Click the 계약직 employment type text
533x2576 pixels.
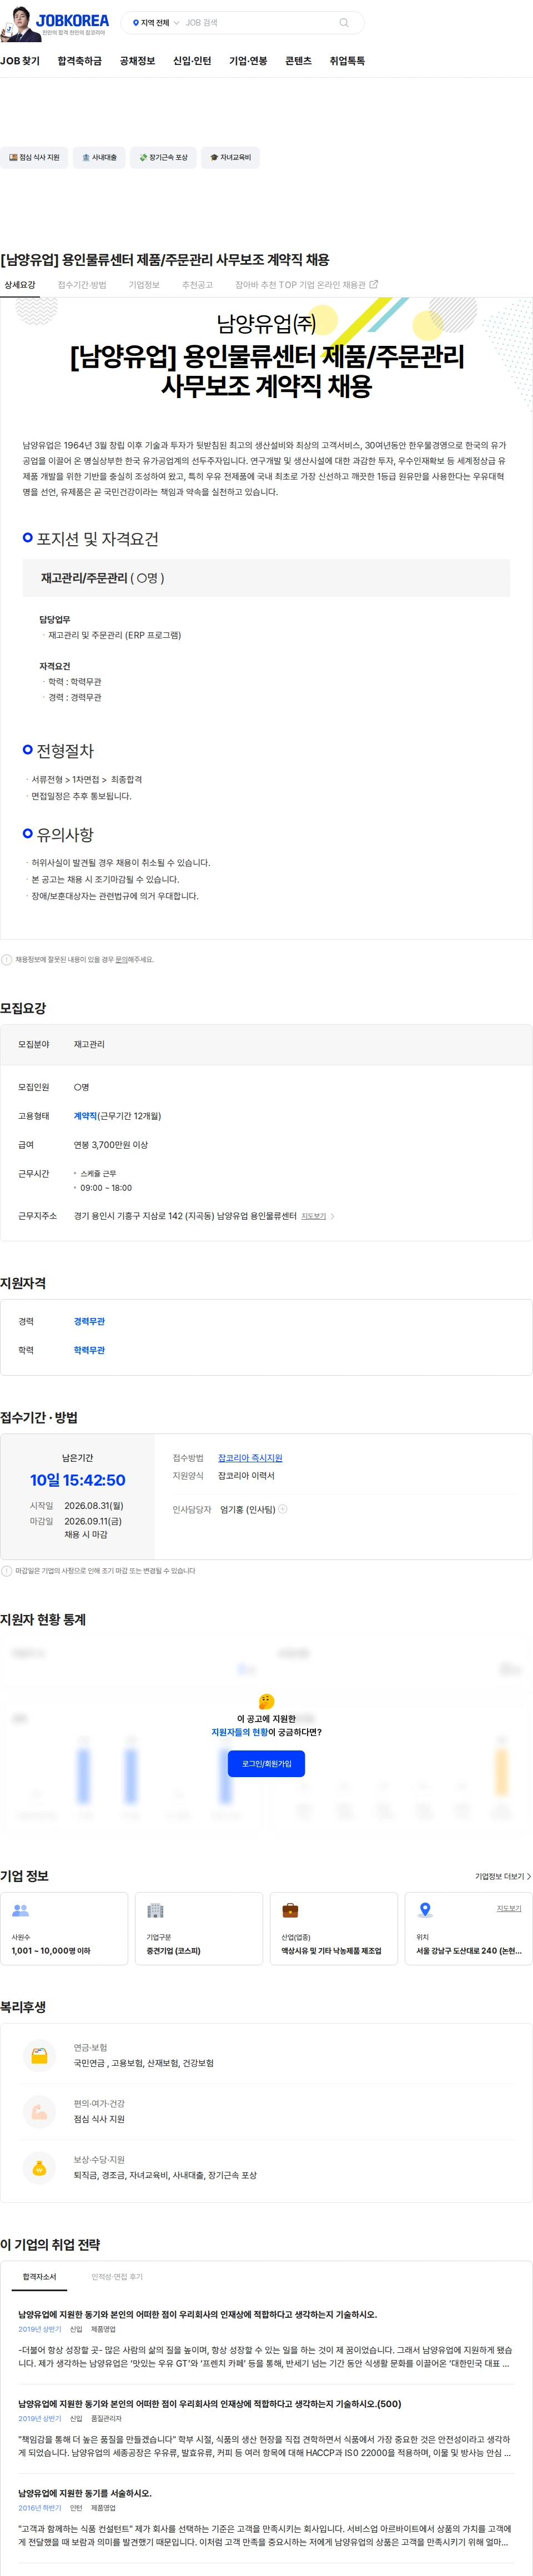click(x=85, y=1116)
